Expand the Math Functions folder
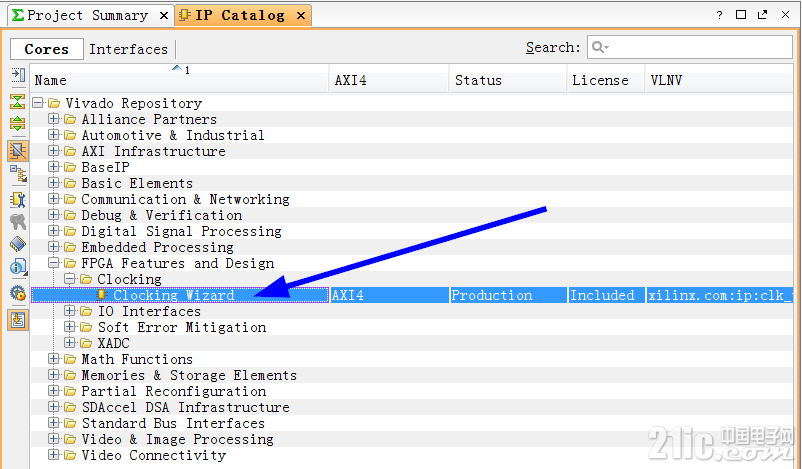The image size is (802, 469). (x=53, y=359)
